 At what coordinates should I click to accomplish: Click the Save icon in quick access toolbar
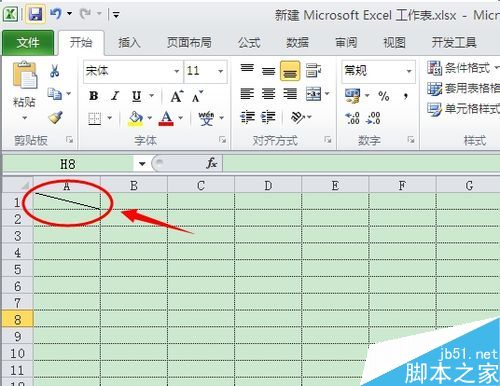[35, 14]
